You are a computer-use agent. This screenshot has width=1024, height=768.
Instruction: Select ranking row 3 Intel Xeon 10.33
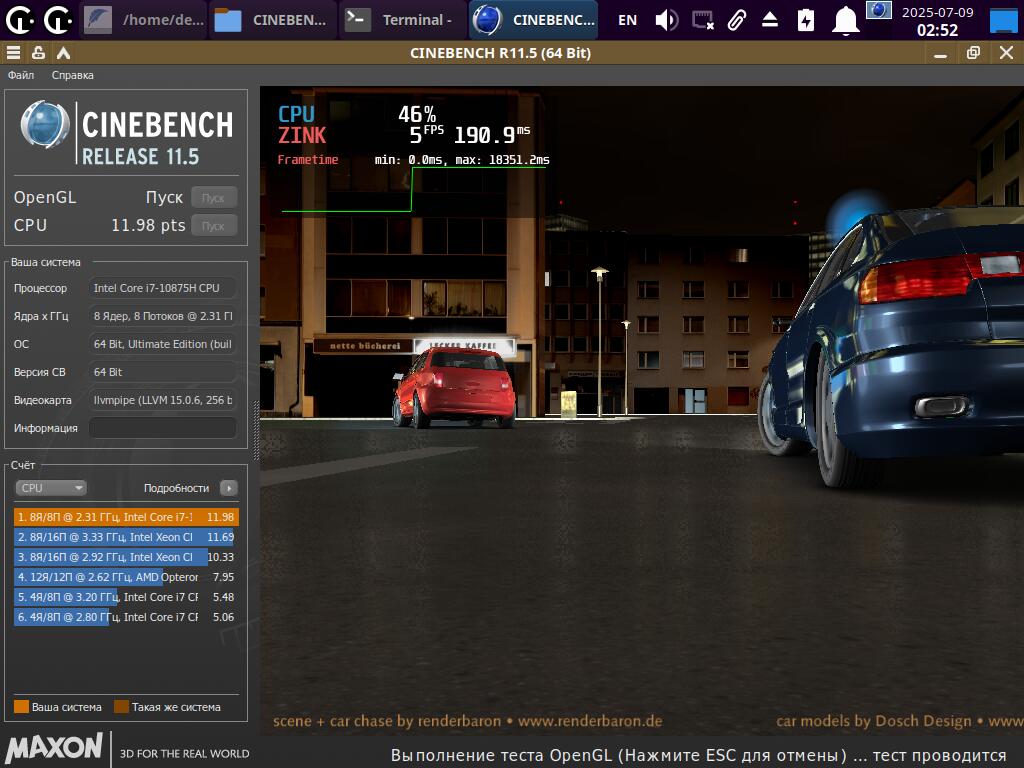pyautogui.click(x=126, y=557)
